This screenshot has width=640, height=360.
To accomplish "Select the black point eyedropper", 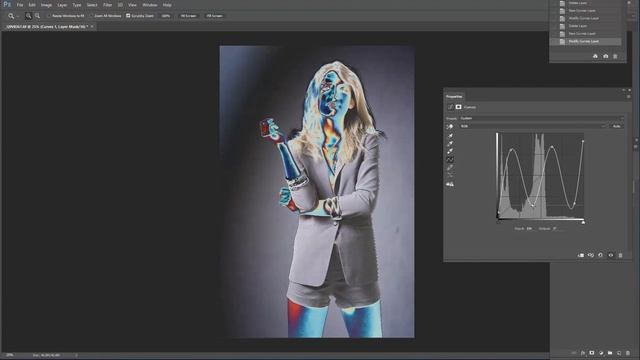I will pos(450,136).
